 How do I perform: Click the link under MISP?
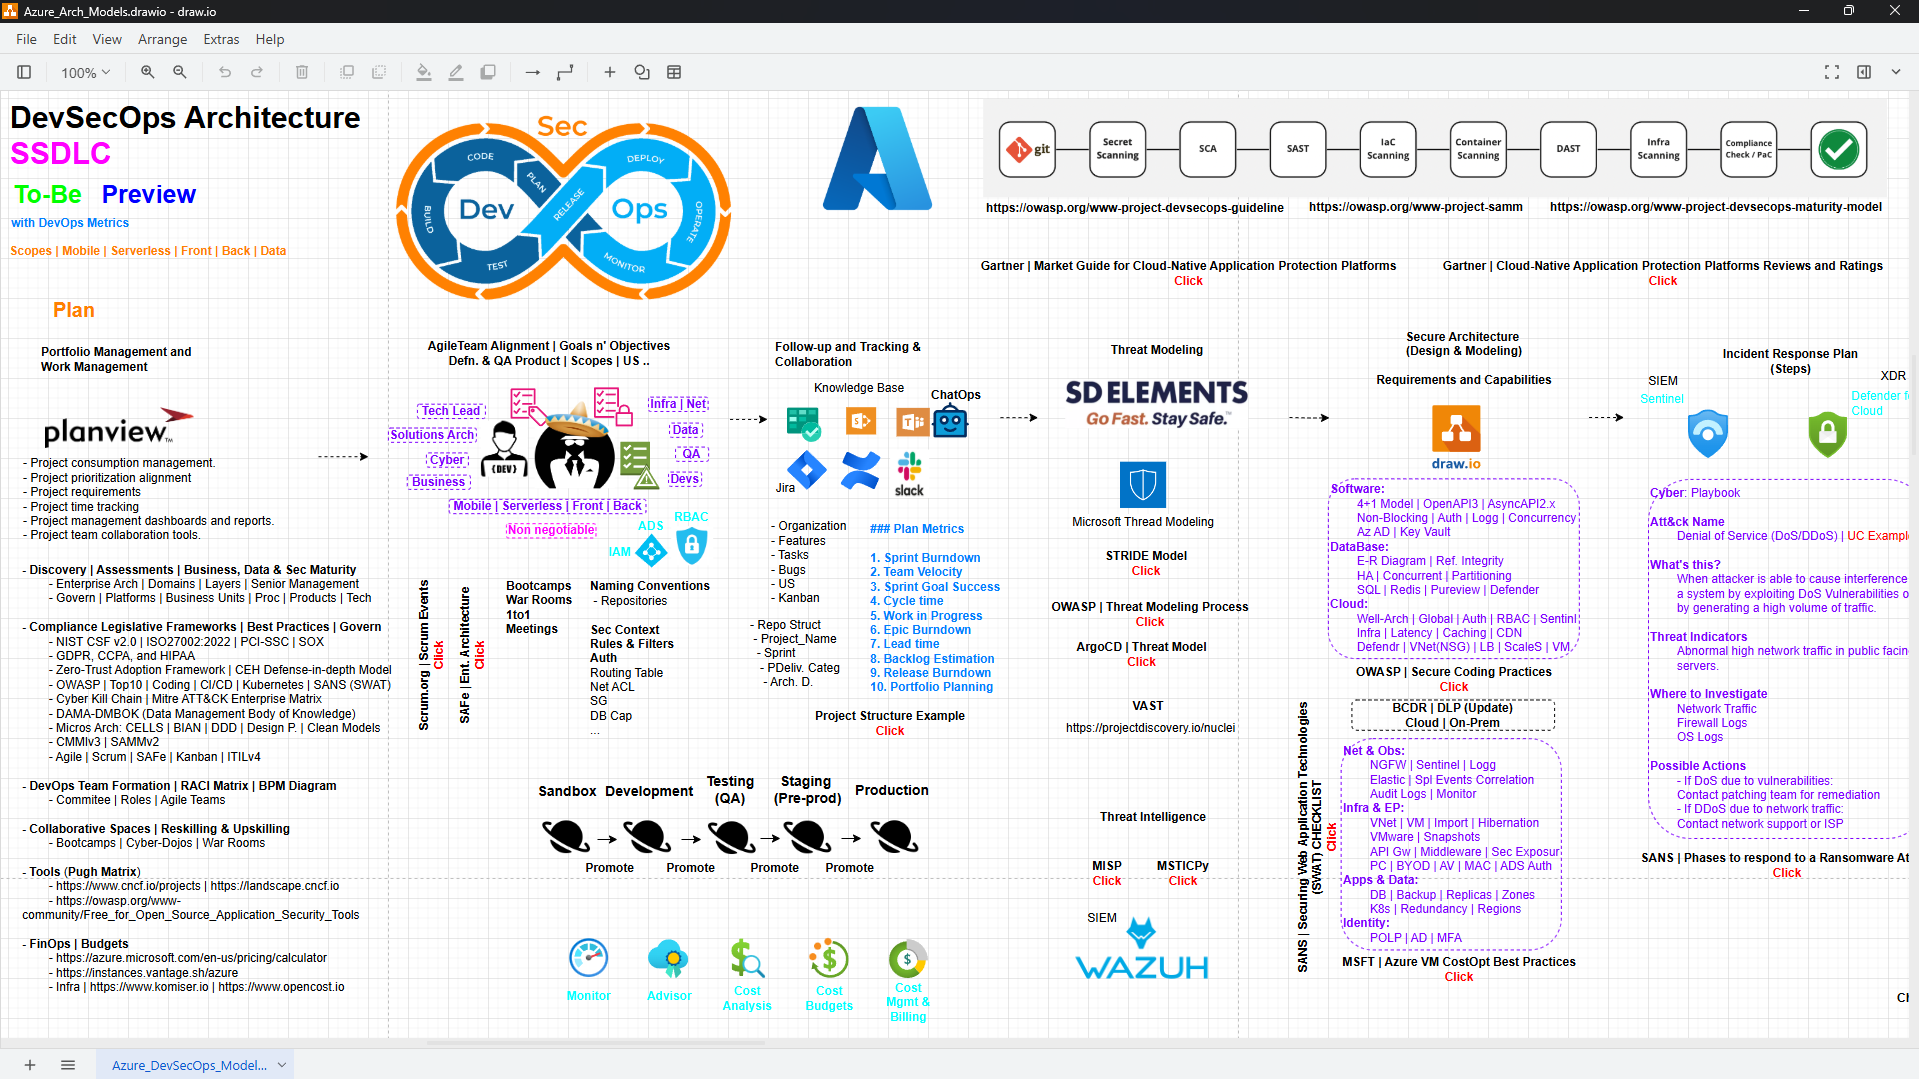point(1107,881)
